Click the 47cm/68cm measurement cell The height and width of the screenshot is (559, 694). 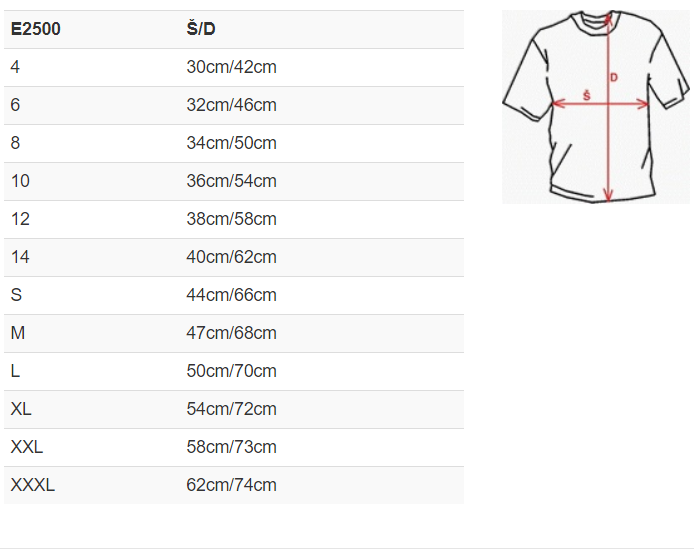[x=231, y=333]
